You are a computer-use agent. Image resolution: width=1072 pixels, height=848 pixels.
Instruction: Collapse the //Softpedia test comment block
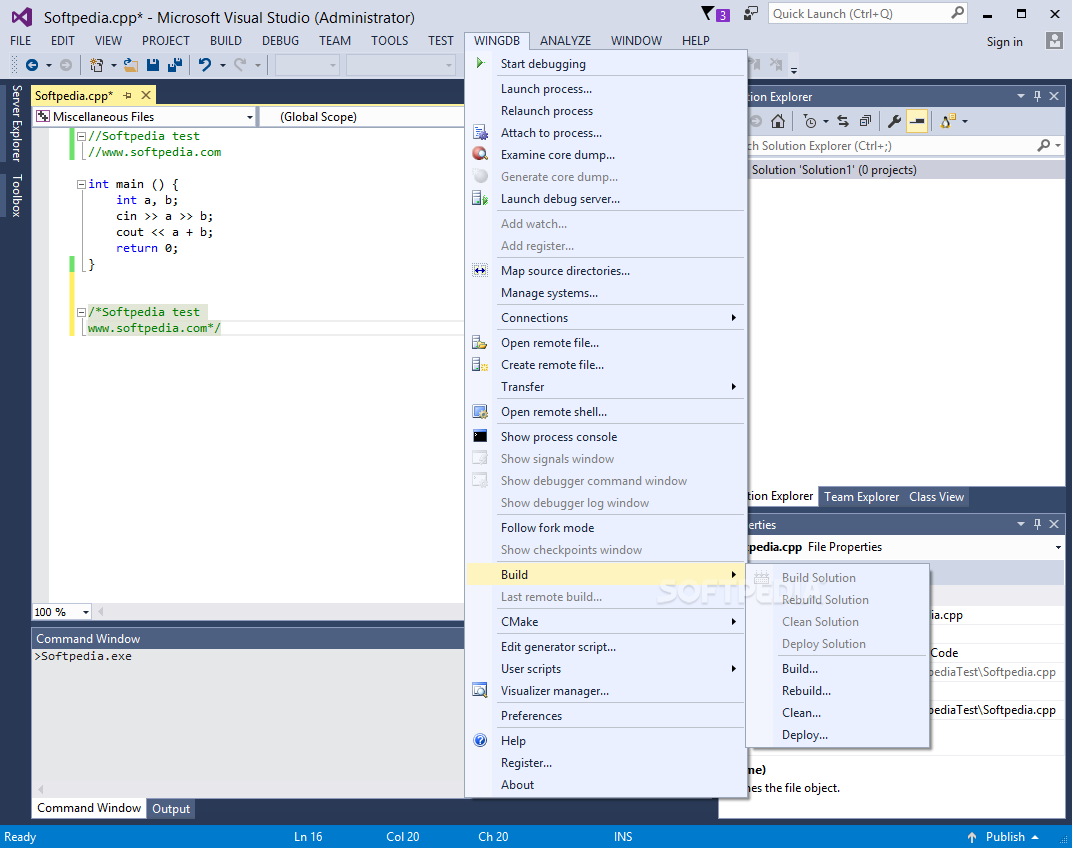click(x=81, y=136)
